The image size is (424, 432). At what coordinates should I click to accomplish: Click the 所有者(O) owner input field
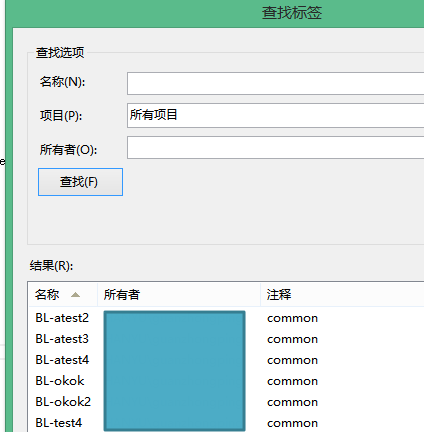coord(275,147)
